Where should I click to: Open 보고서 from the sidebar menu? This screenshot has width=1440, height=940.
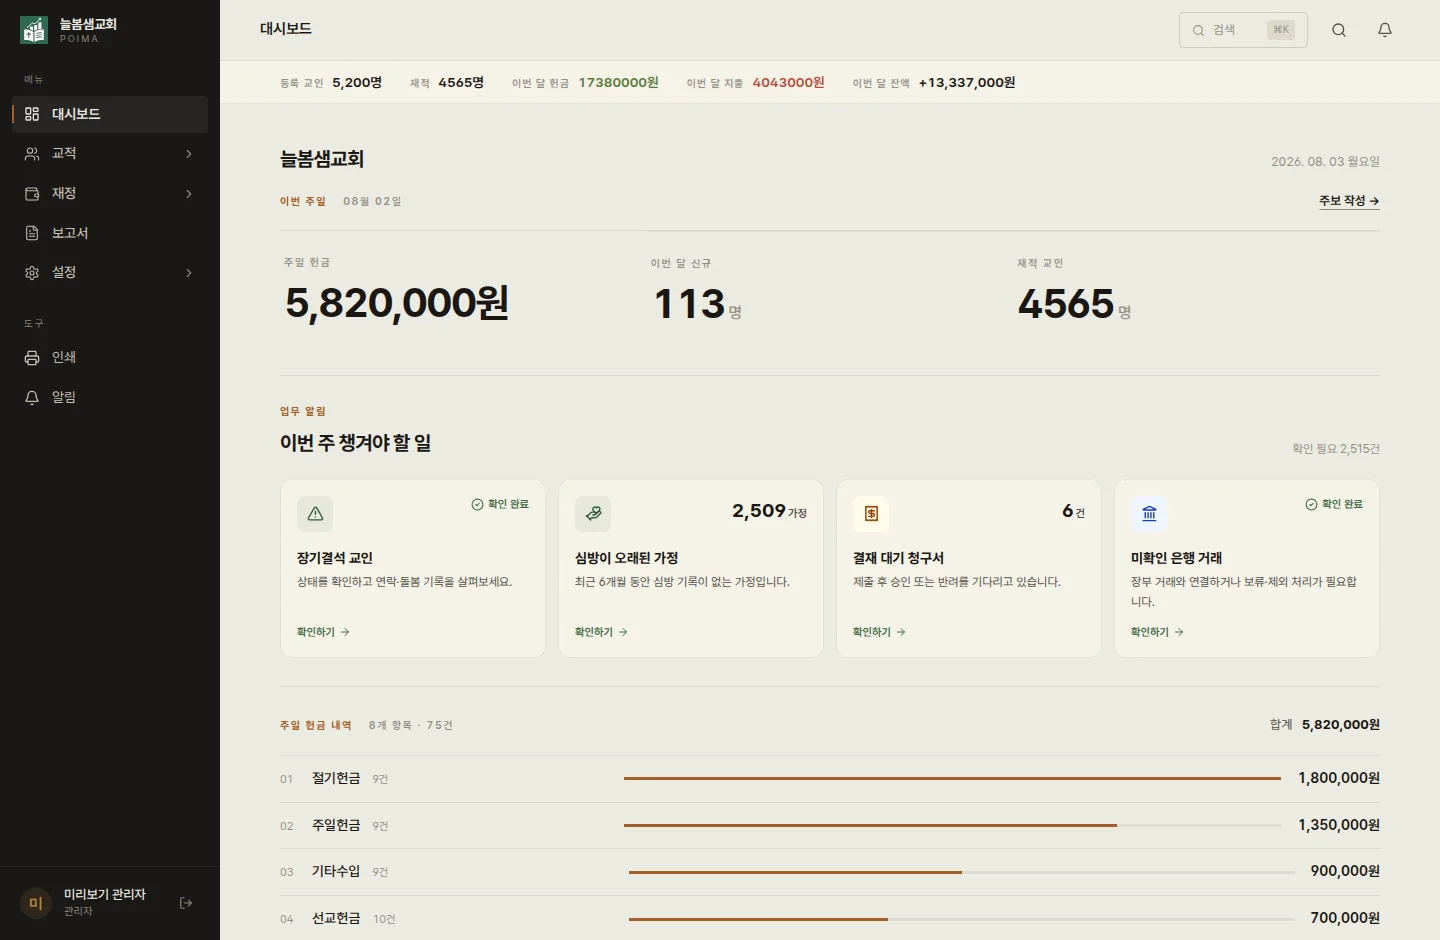tap(110, 233)
